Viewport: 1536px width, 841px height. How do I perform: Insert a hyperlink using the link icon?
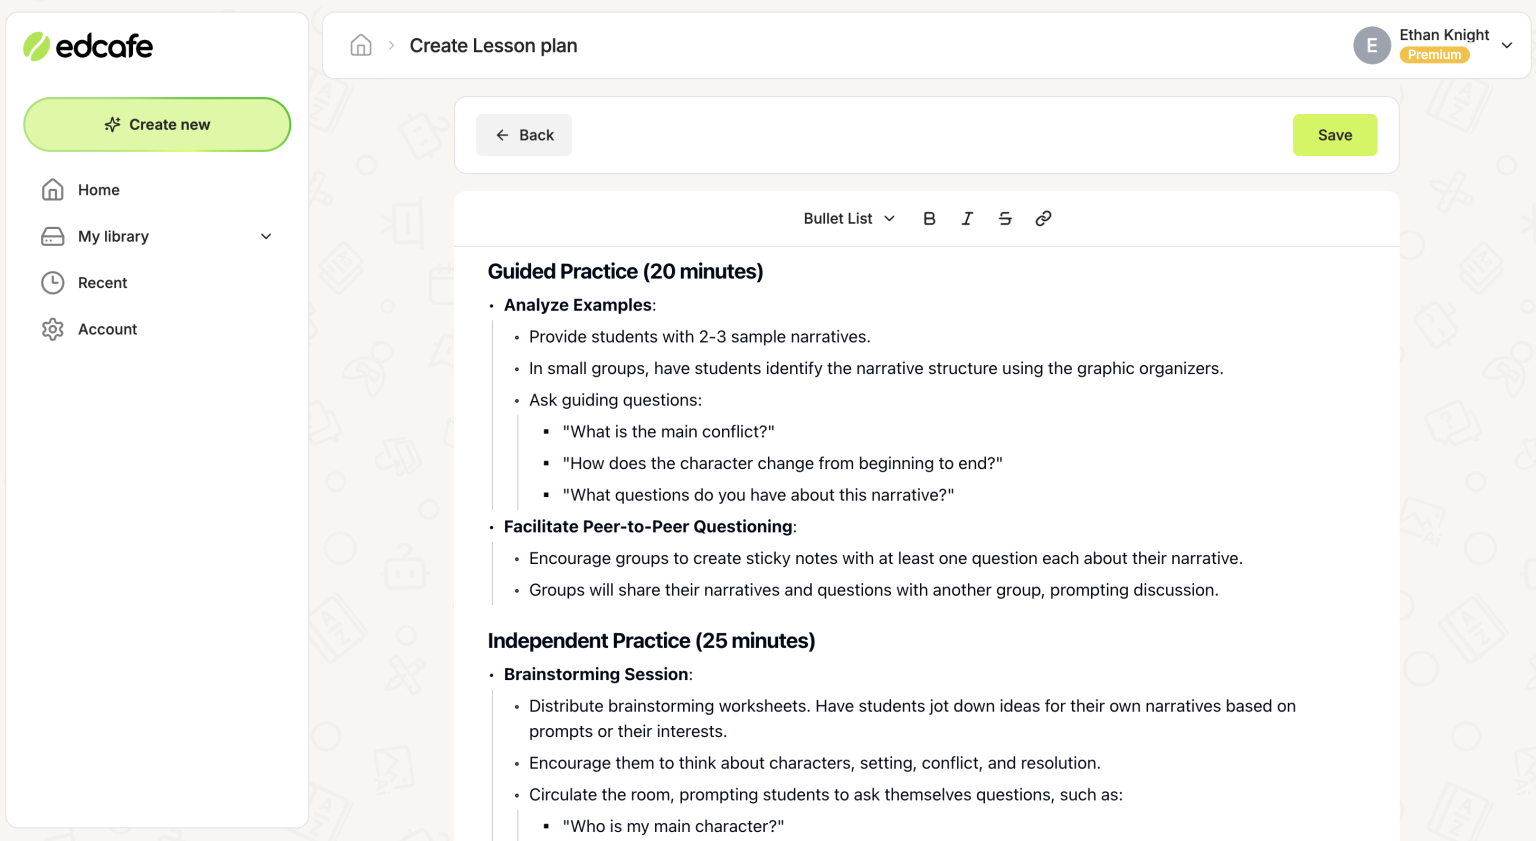[1043, 218]
